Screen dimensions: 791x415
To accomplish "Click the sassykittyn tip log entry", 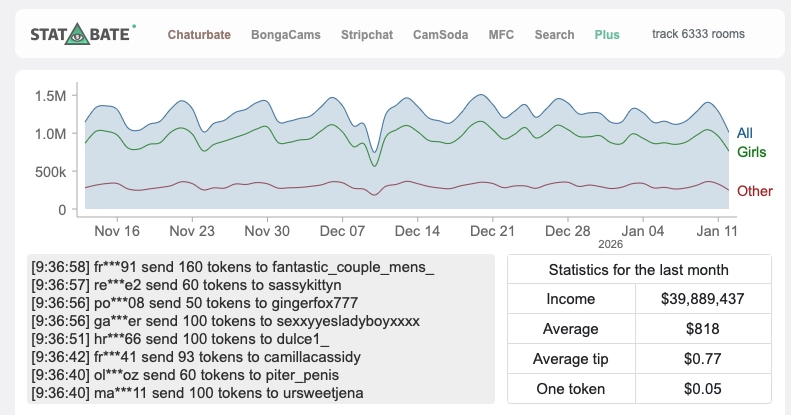I will [x=186, y=285].
